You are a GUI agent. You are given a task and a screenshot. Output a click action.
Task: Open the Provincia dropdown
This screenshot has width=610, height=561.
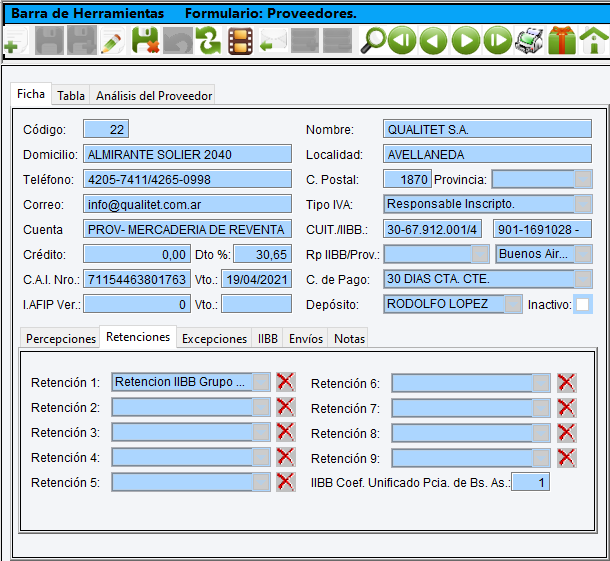(583, 179)
